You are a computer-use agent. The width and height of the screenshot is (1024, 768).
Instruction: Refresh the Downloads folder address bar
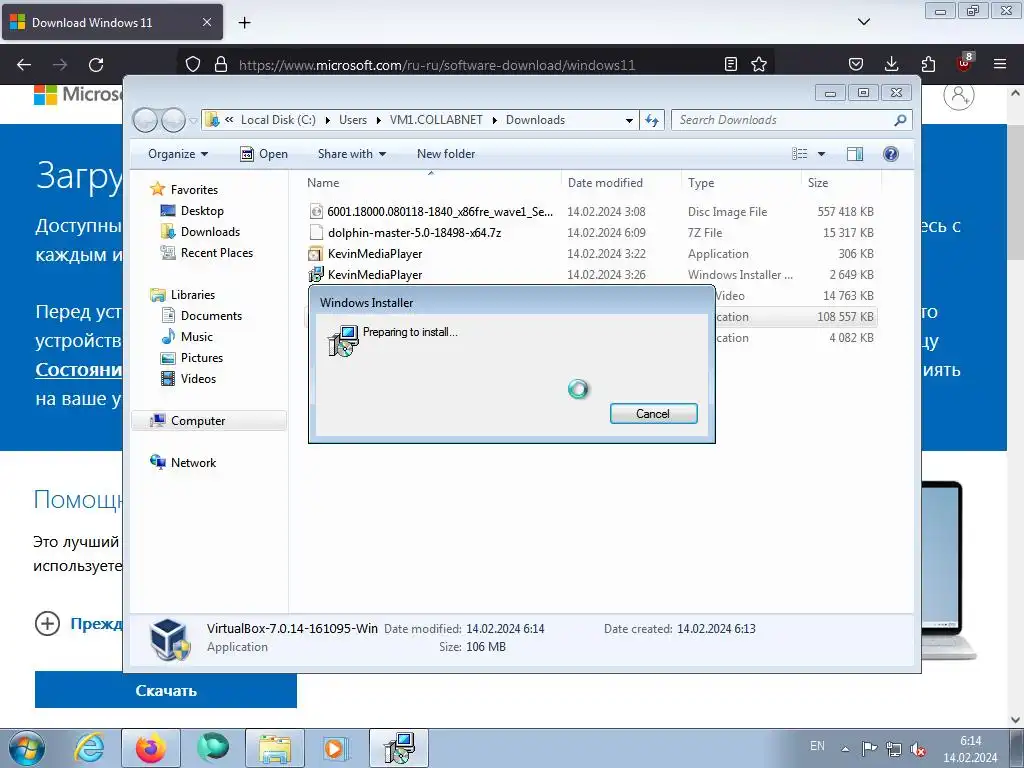click(652, 120)
